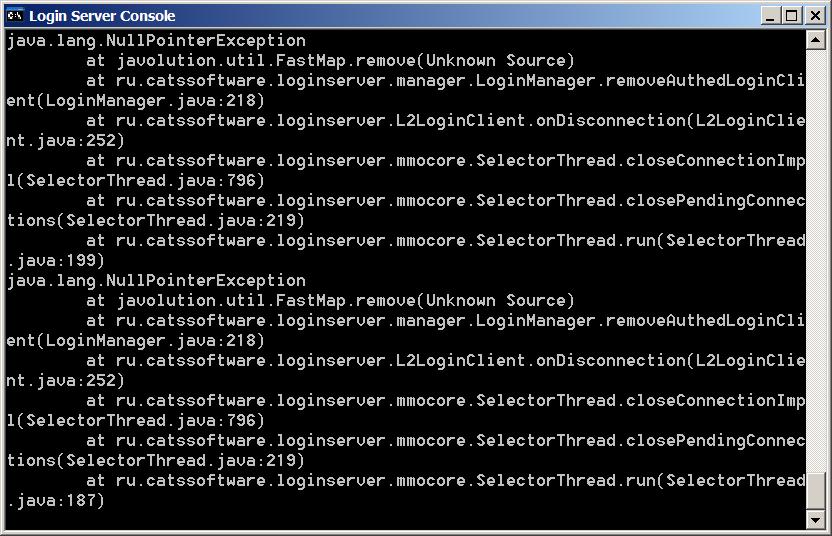This screenshot has width=832, height=536.
Task: Click the "Login Server Console" title text
Action: (x=102, y=16)
